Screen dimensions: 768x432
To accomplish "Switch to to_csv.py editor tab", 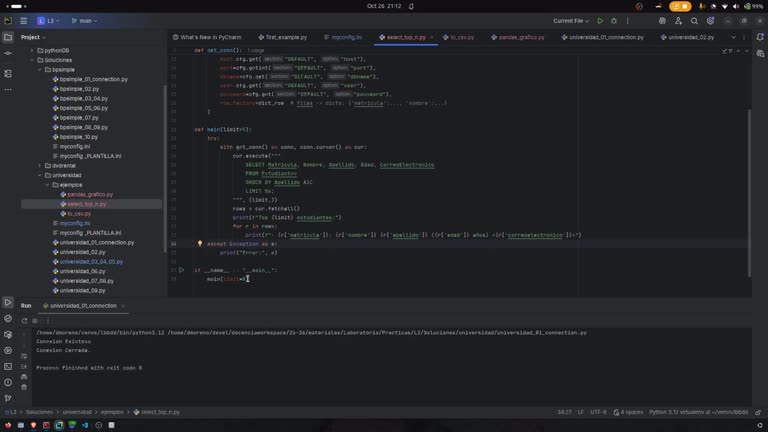I will pos(458,37).
